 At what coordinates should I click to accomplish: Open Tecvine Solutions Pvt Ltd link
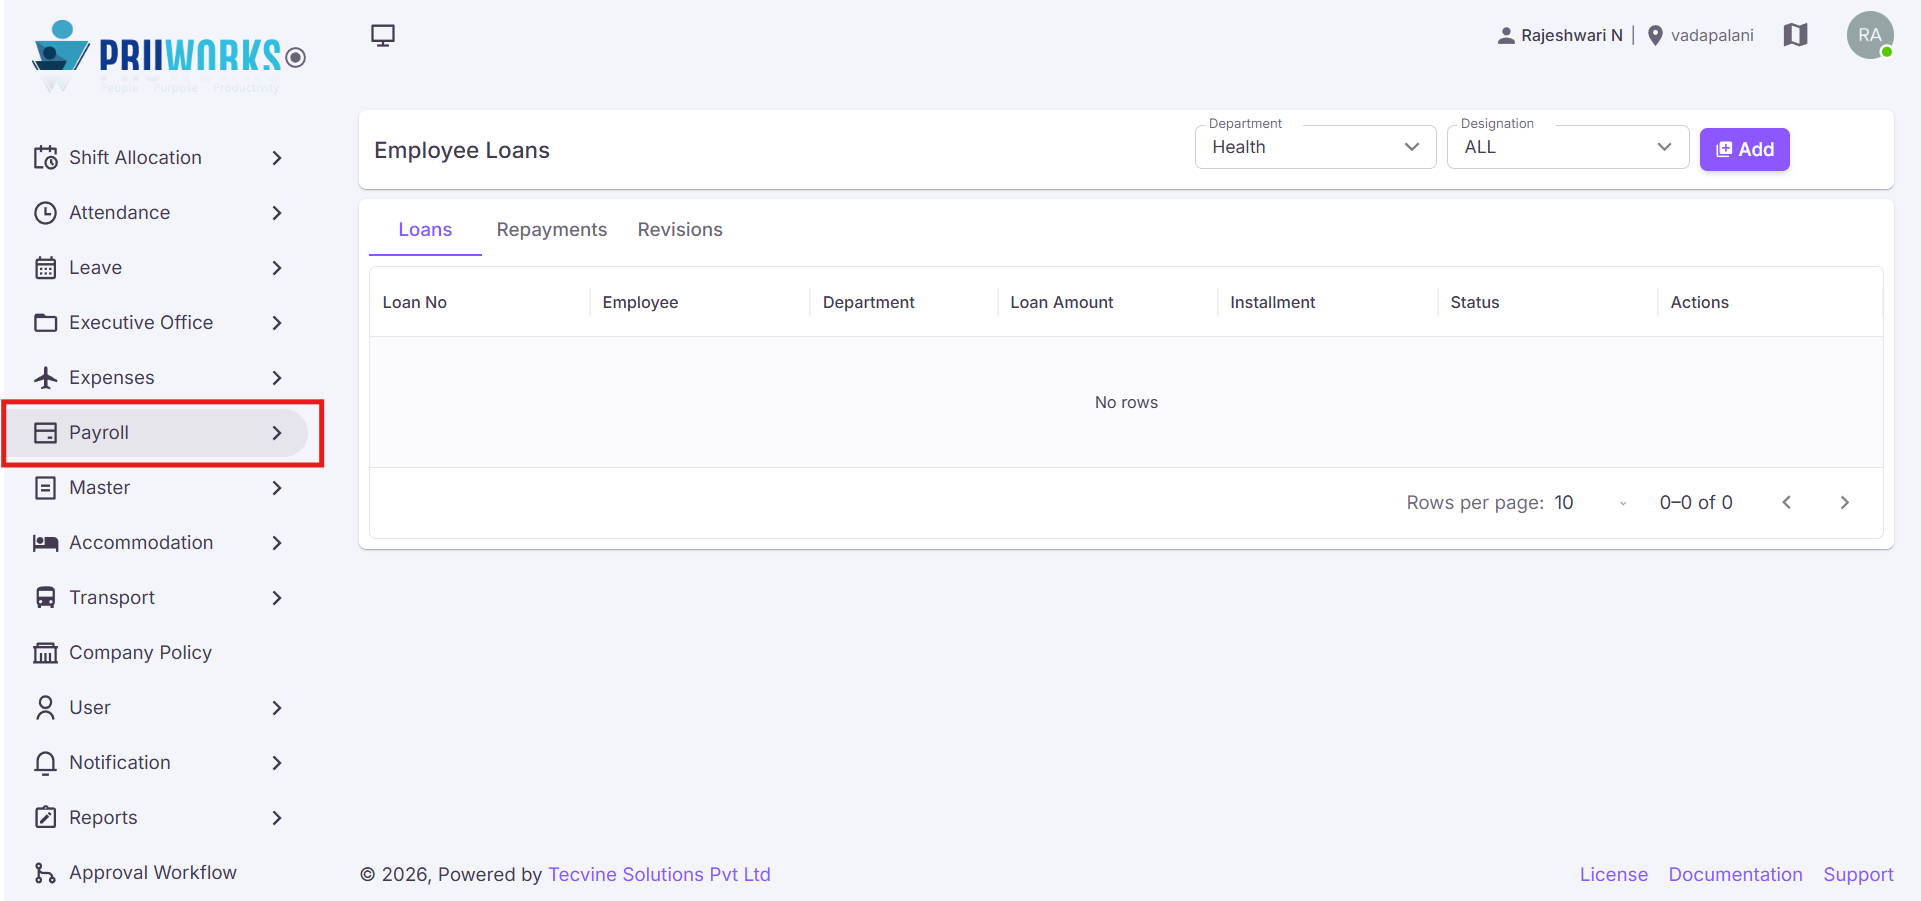[x=659, y=875]
